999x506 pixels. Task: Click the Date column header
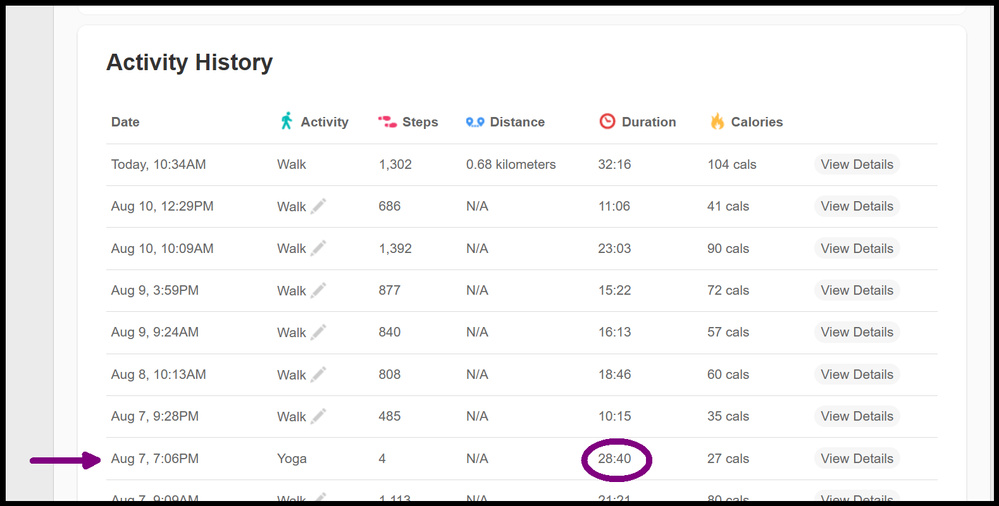click(125, 122)
